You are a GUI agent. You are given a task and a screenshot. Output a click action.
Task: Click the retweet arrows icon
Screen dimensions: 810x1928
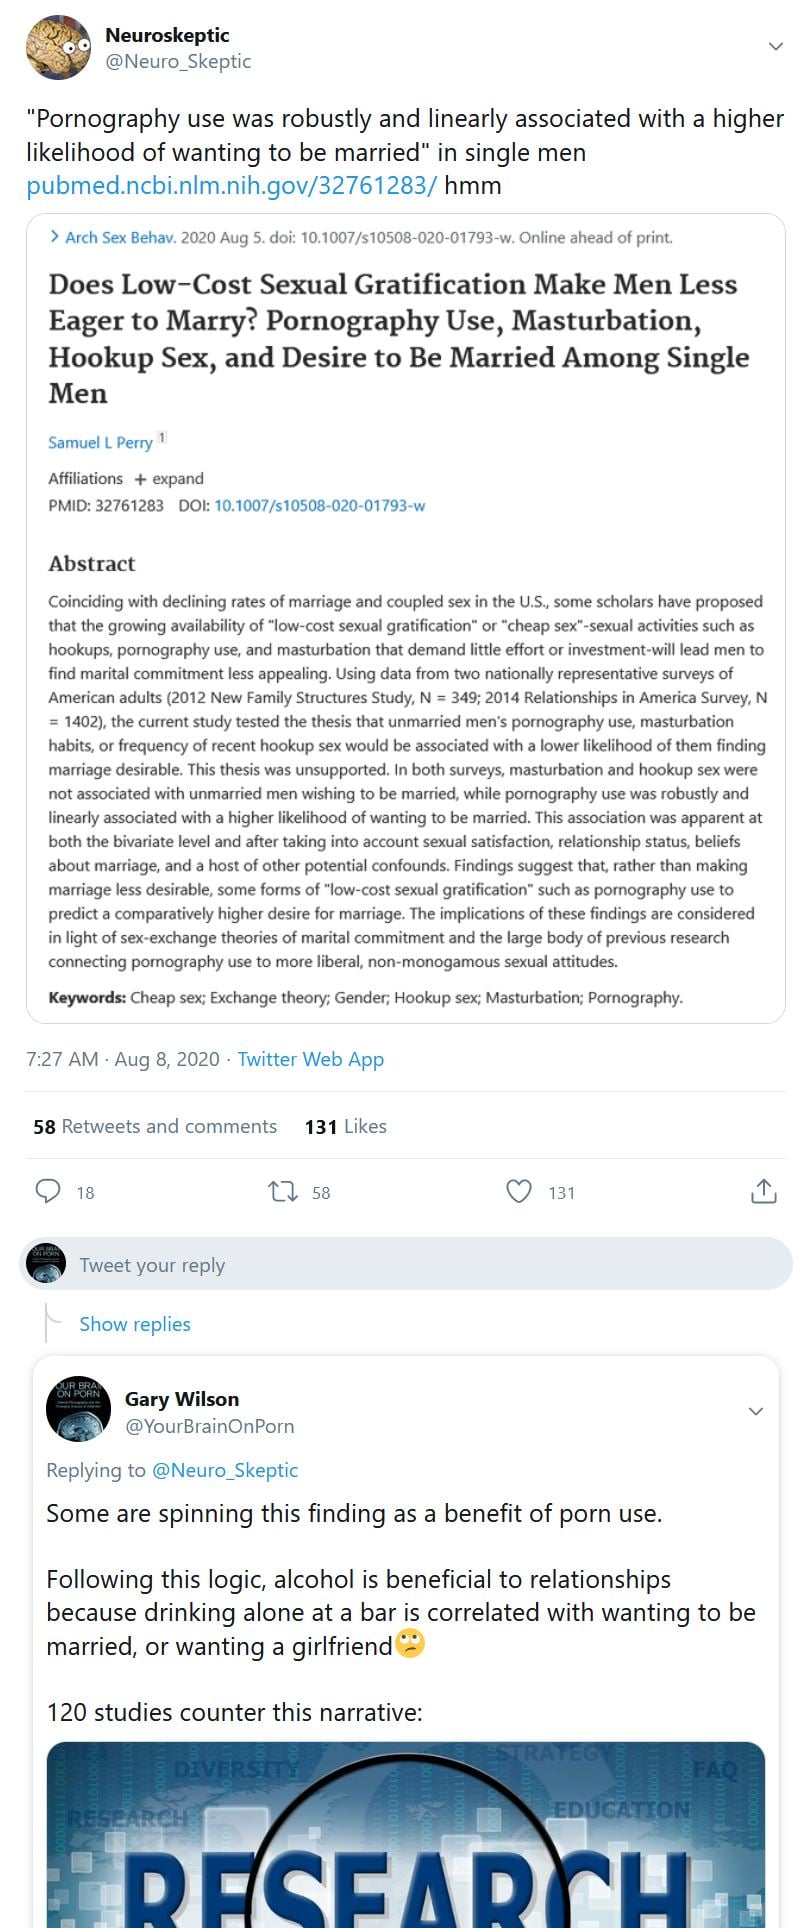click(x=283, y=1191)
